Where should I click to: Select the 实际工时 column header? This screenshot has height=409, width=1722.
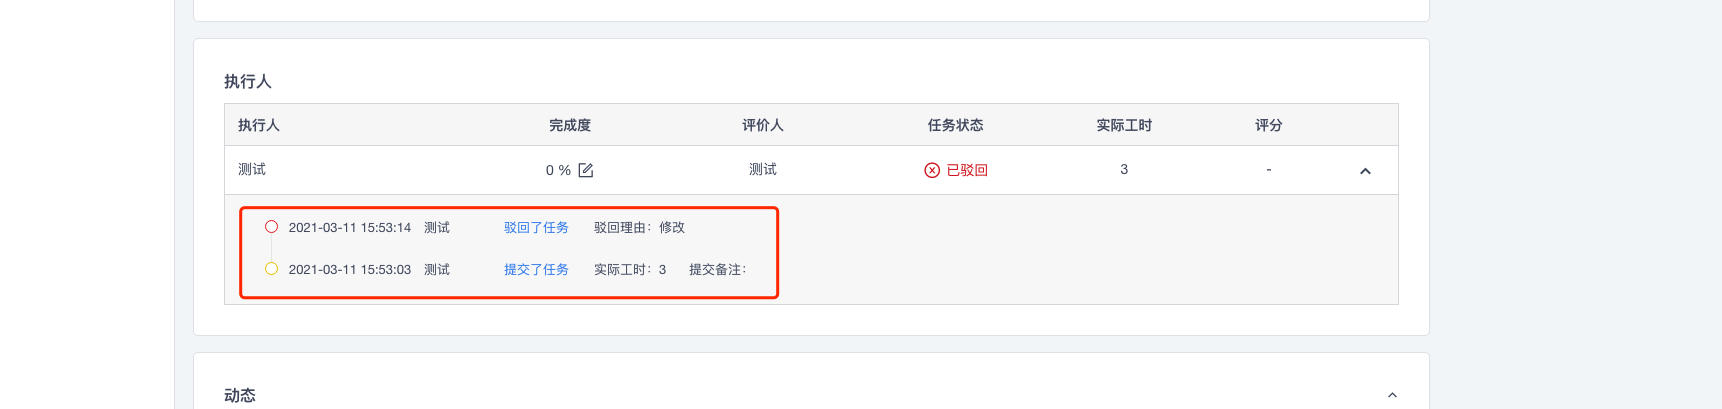pyautogui.click(x=1124, y=125)
